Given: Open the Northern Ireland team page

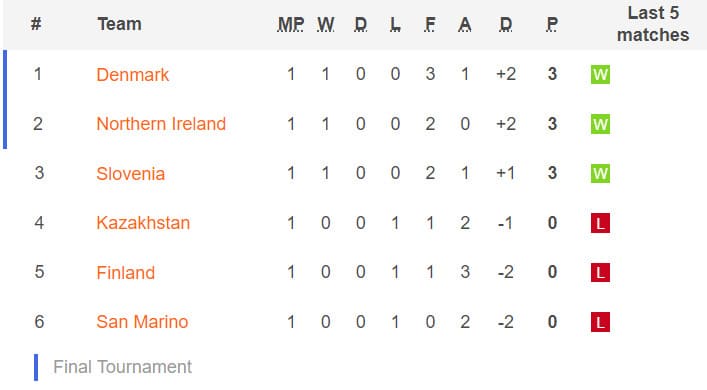Looking at the screenshot, I should [161, 124].
